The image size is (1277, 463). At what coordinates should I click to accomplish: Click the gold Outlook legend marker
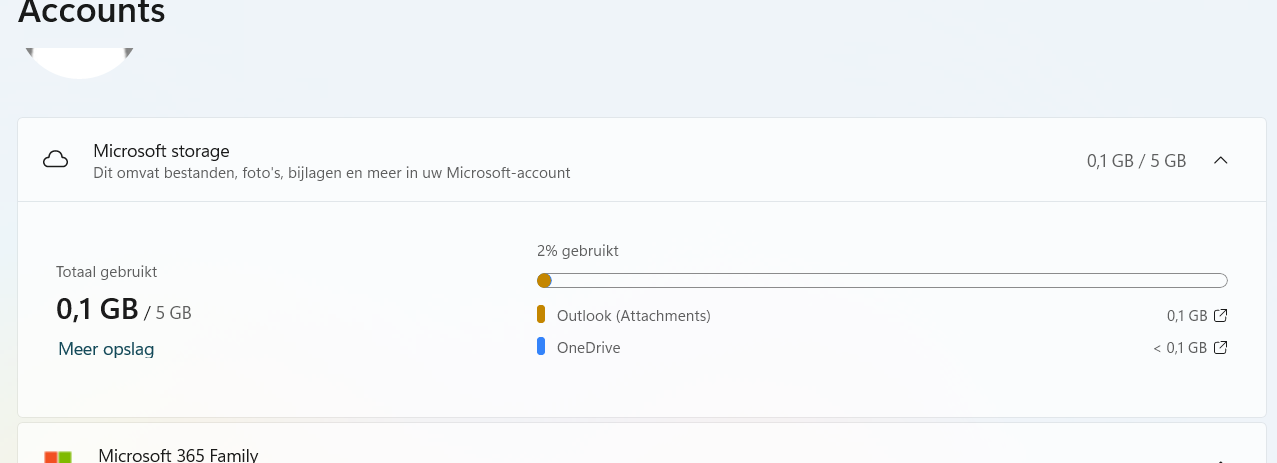pos(541,315)
